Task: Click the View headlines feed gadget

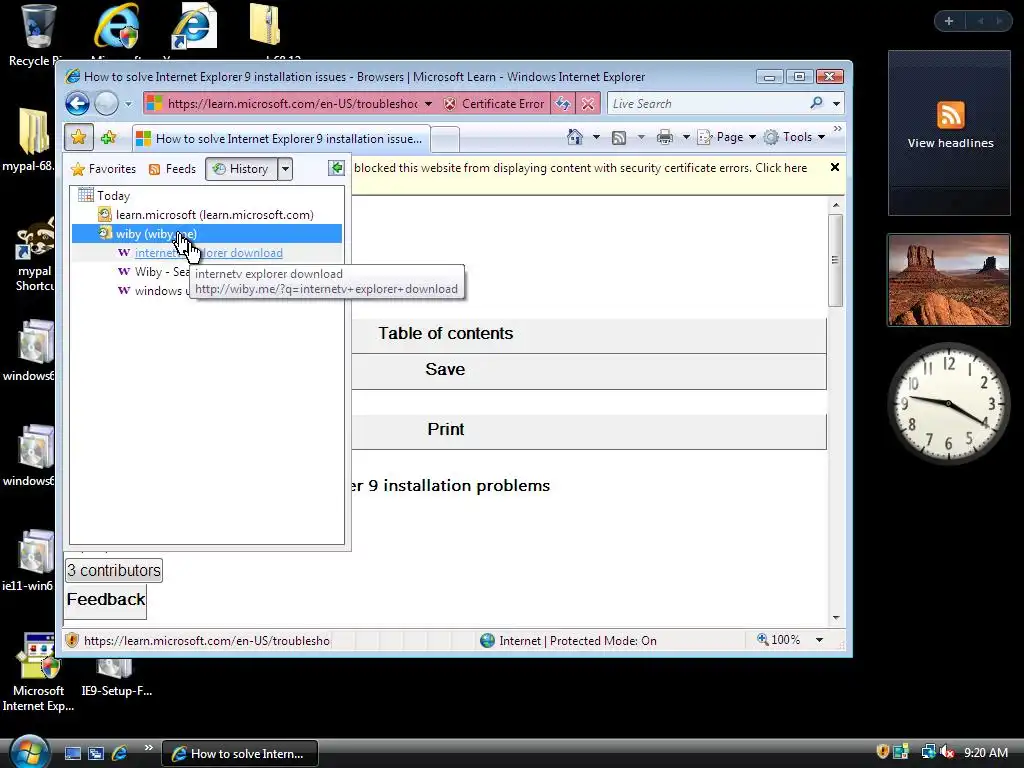Action: click(x=950, y=133)
